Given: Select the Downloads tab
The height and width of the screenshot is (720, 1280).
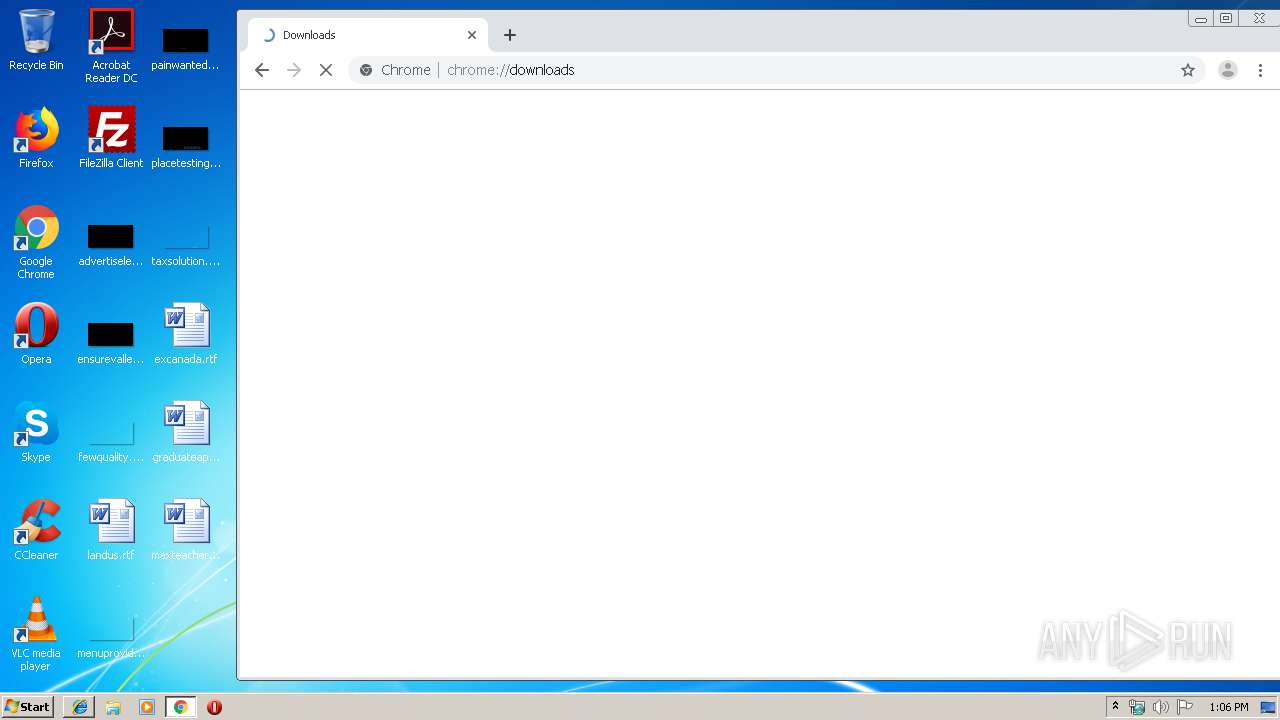Looking at the screenshot, I should tap(367, 35).
